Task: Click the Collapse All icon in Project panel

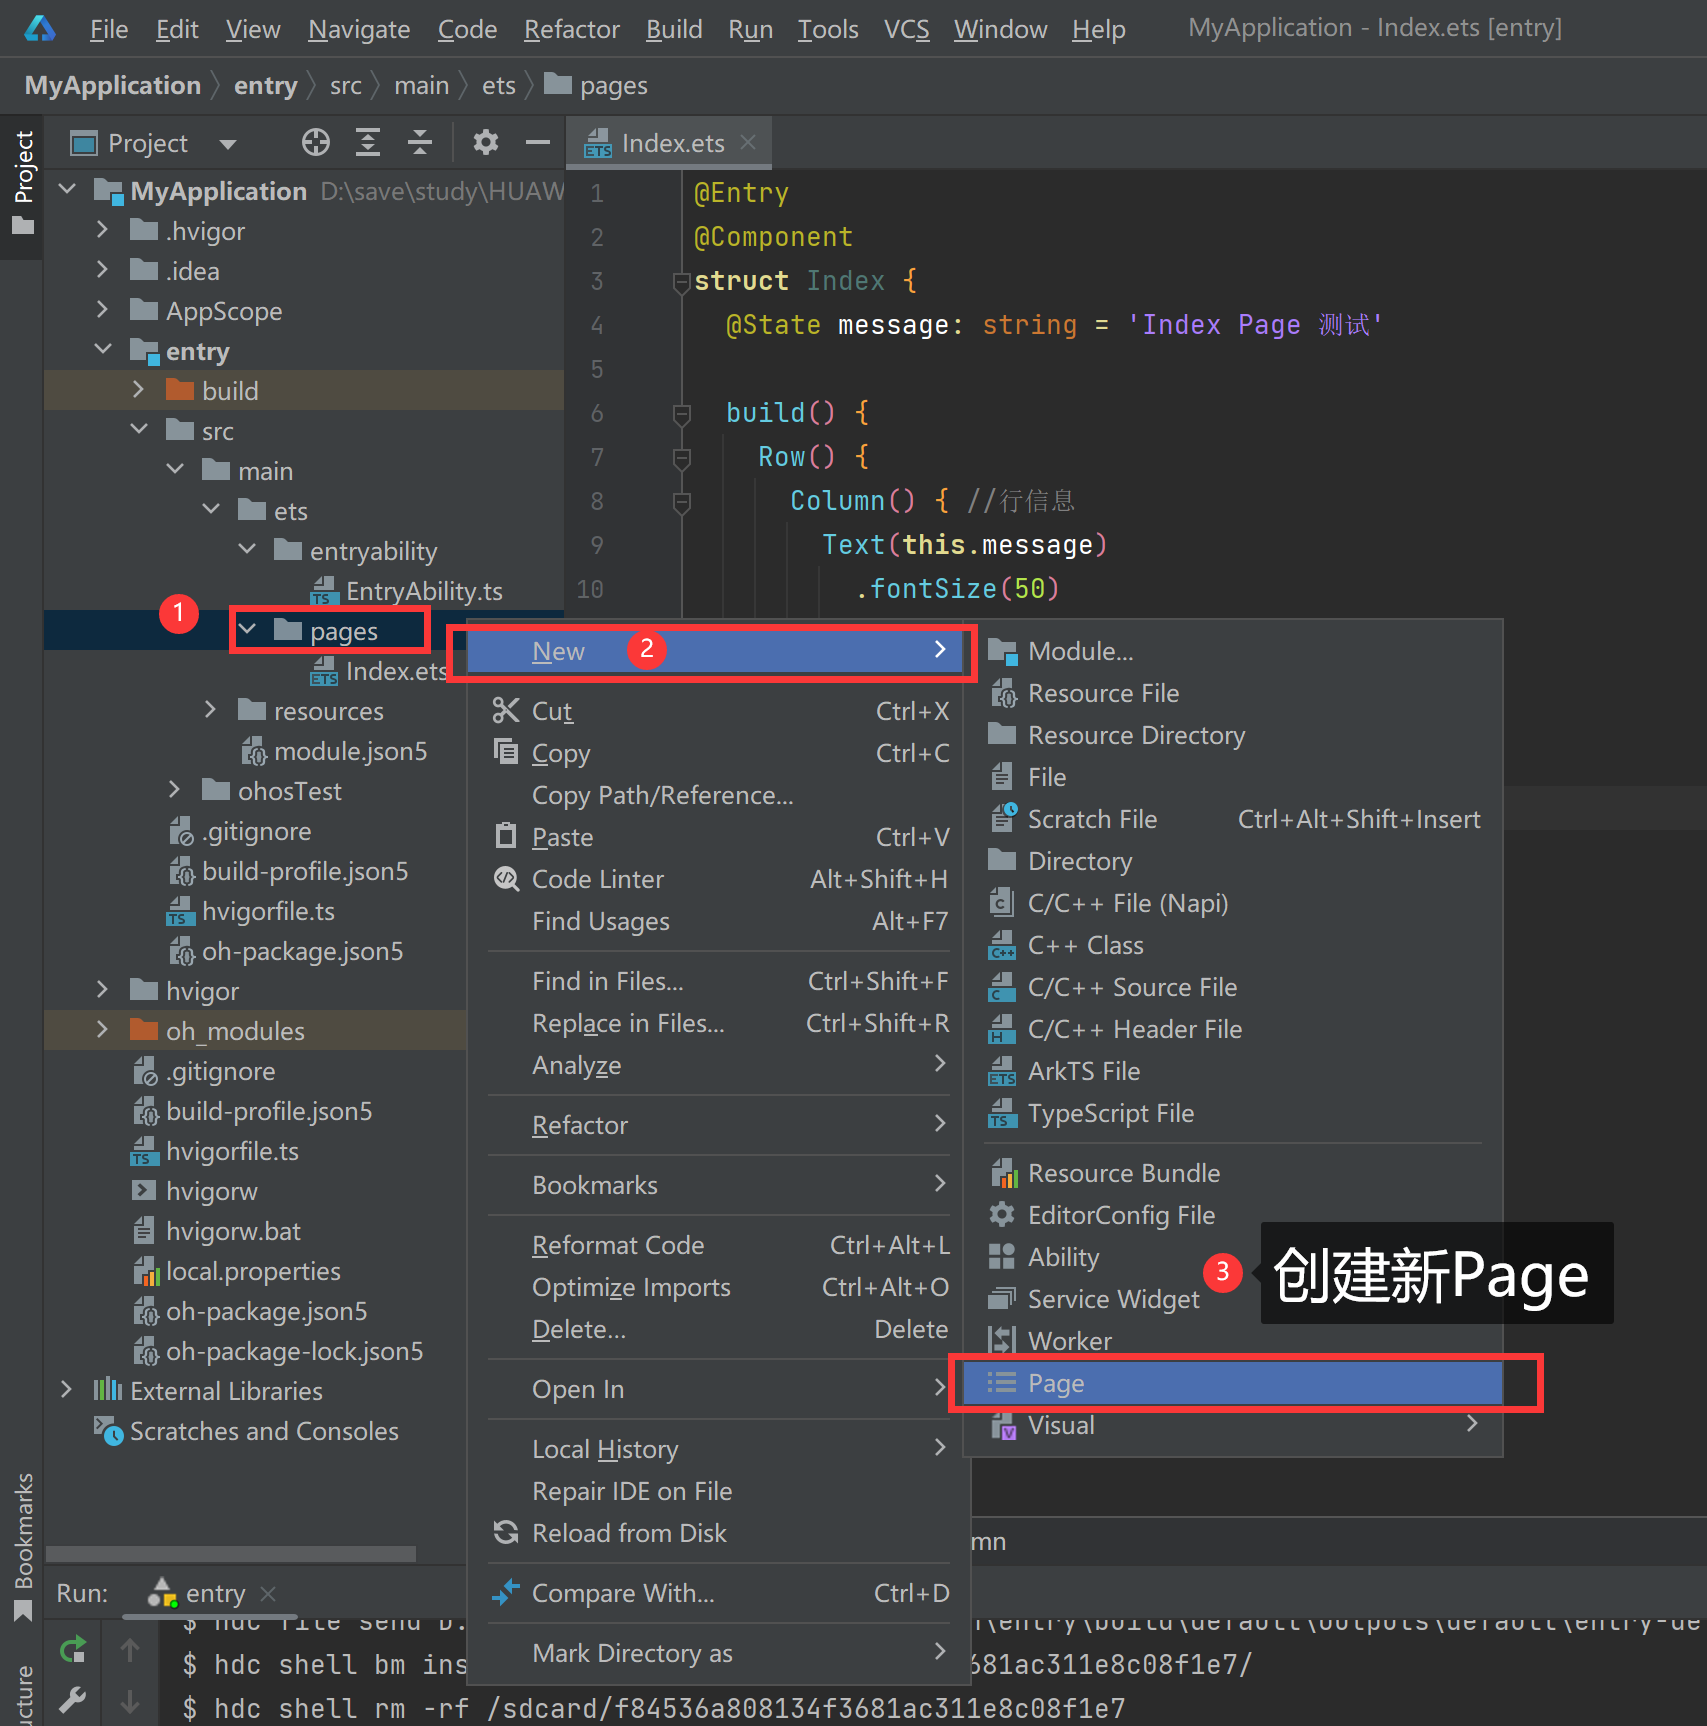Action: (420, 143)
